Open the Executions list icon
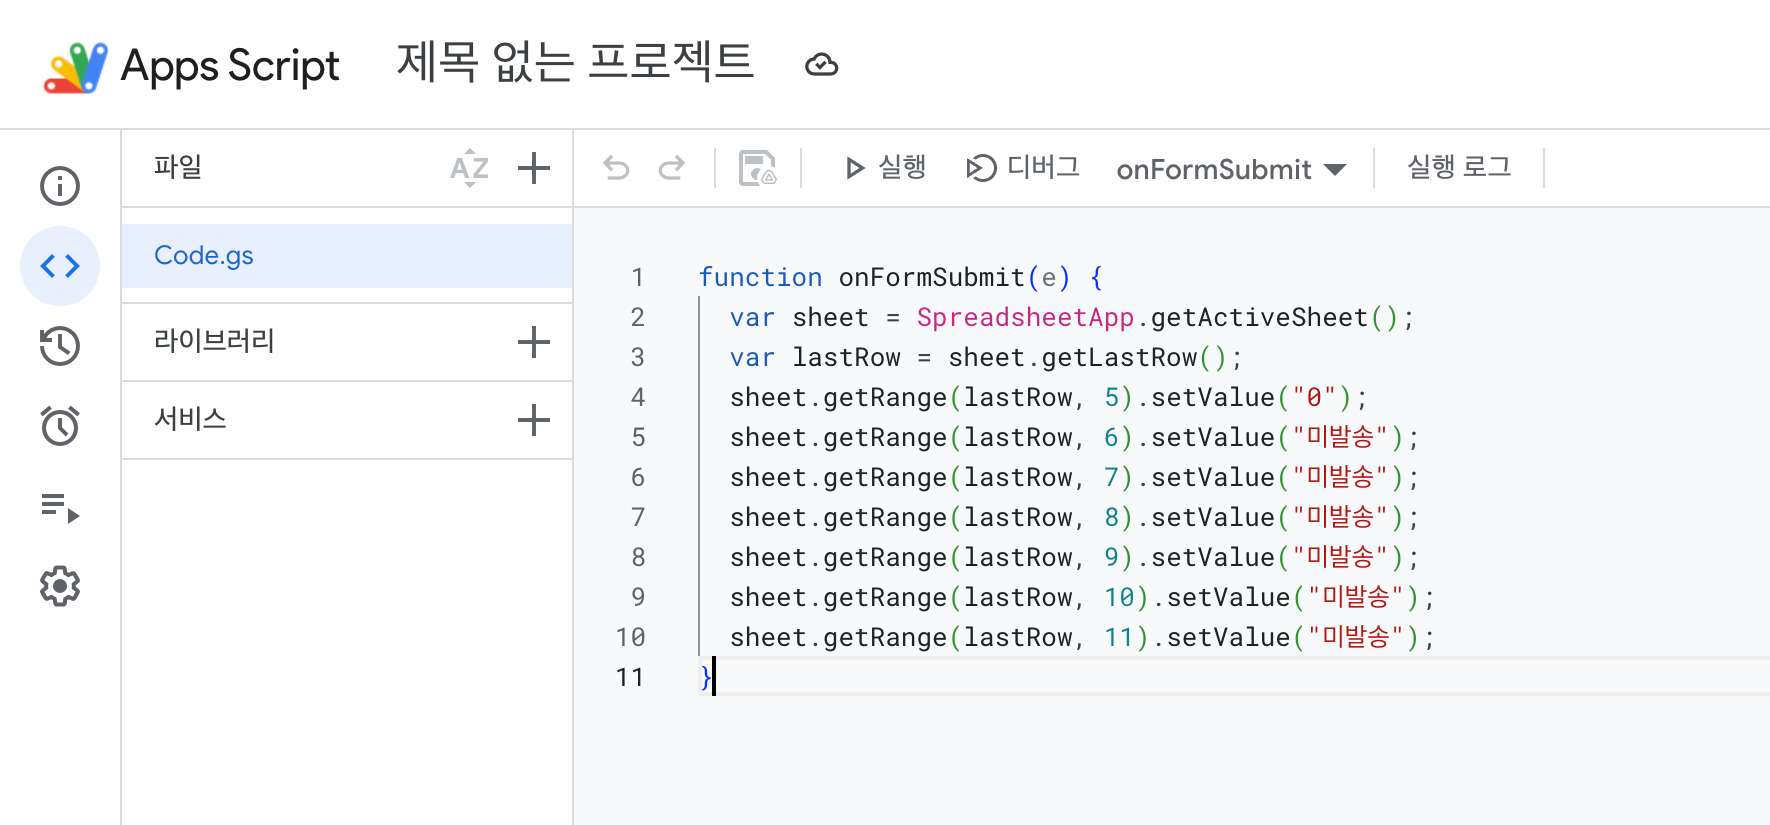Image resolution: width=1770 pixels, height=825 pixels. tap(60, 507)
